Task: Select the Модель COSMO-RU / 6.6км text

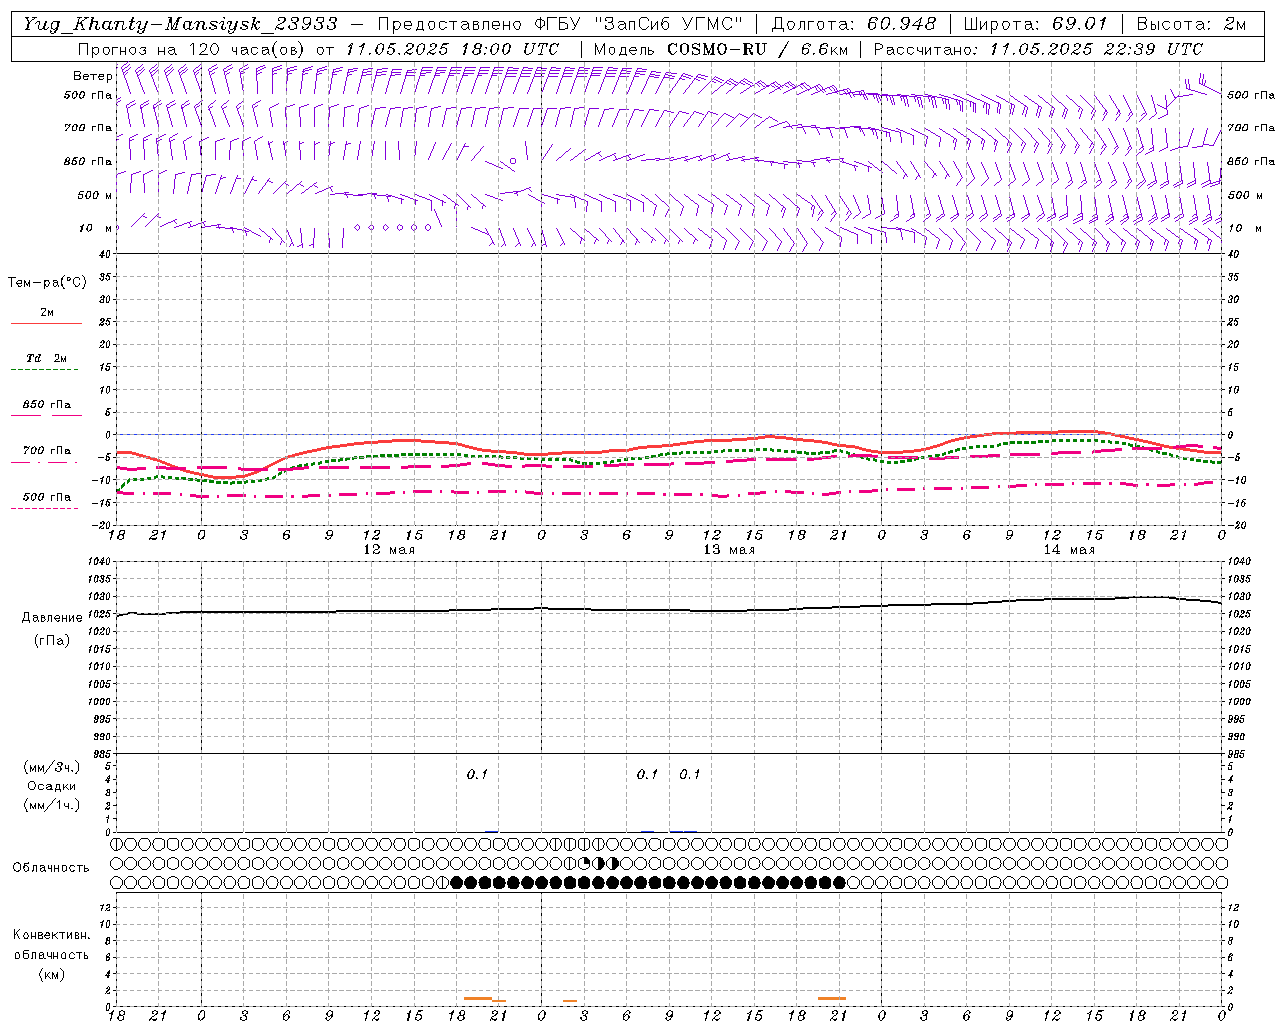Action: tap(721, 49)
